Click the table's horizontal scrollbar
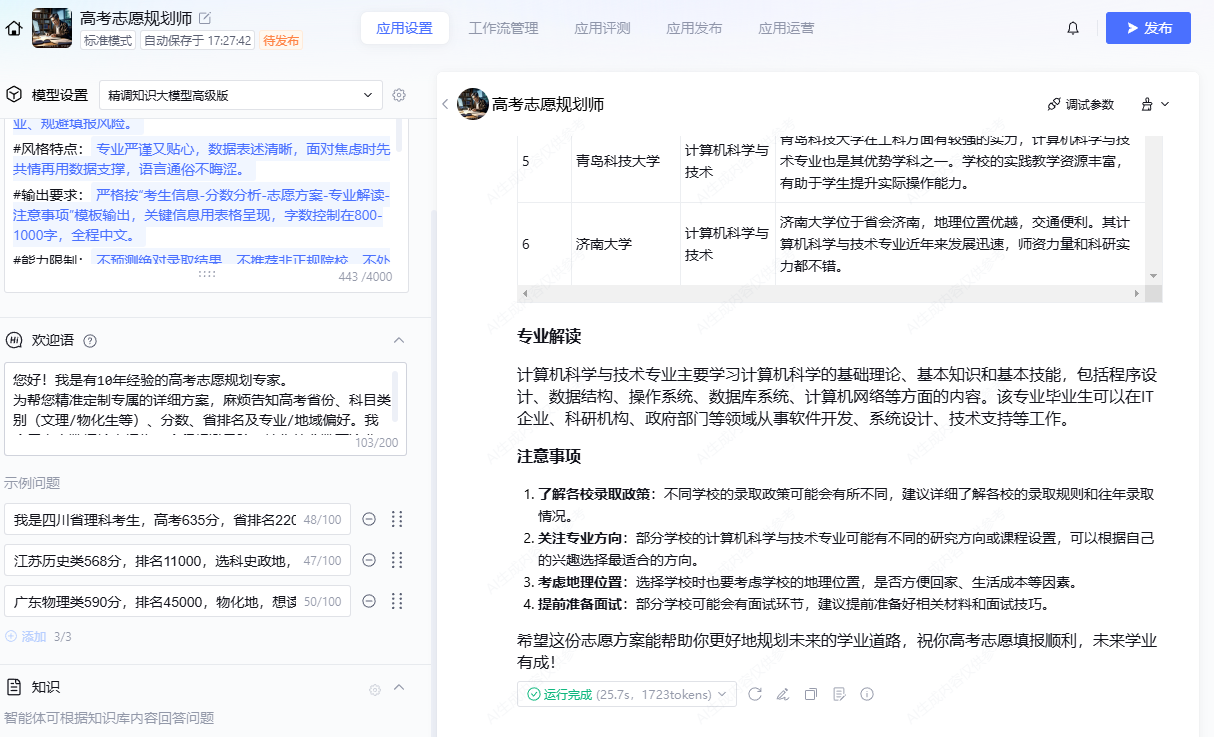 click(828, 294)
